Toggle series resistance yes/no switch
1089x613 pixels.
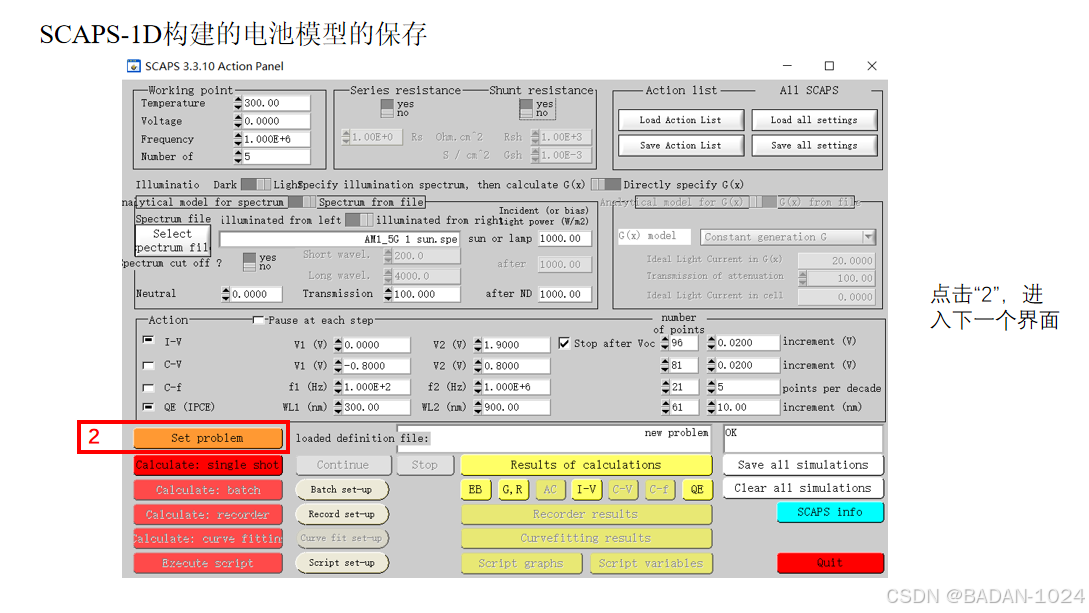tap(388, 108)
